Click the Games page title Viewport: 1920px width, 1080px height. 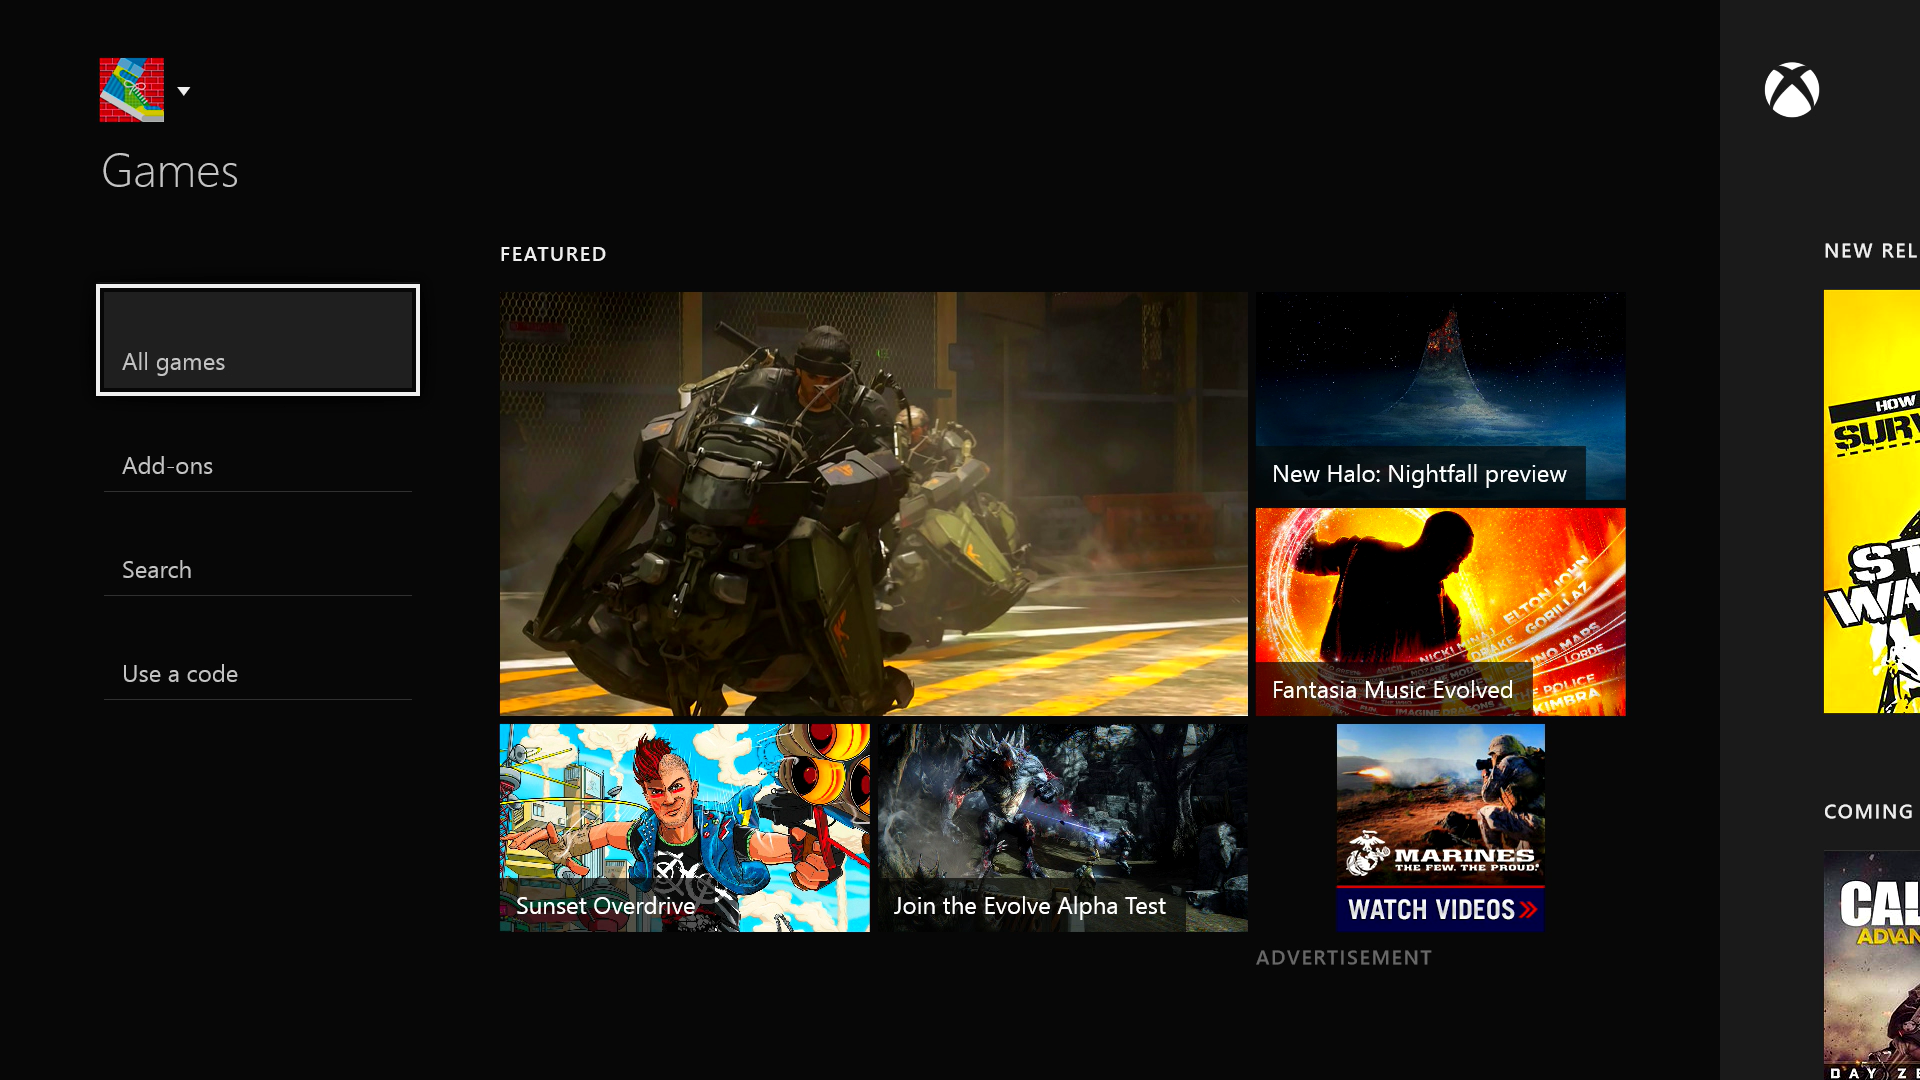(170, 171)
